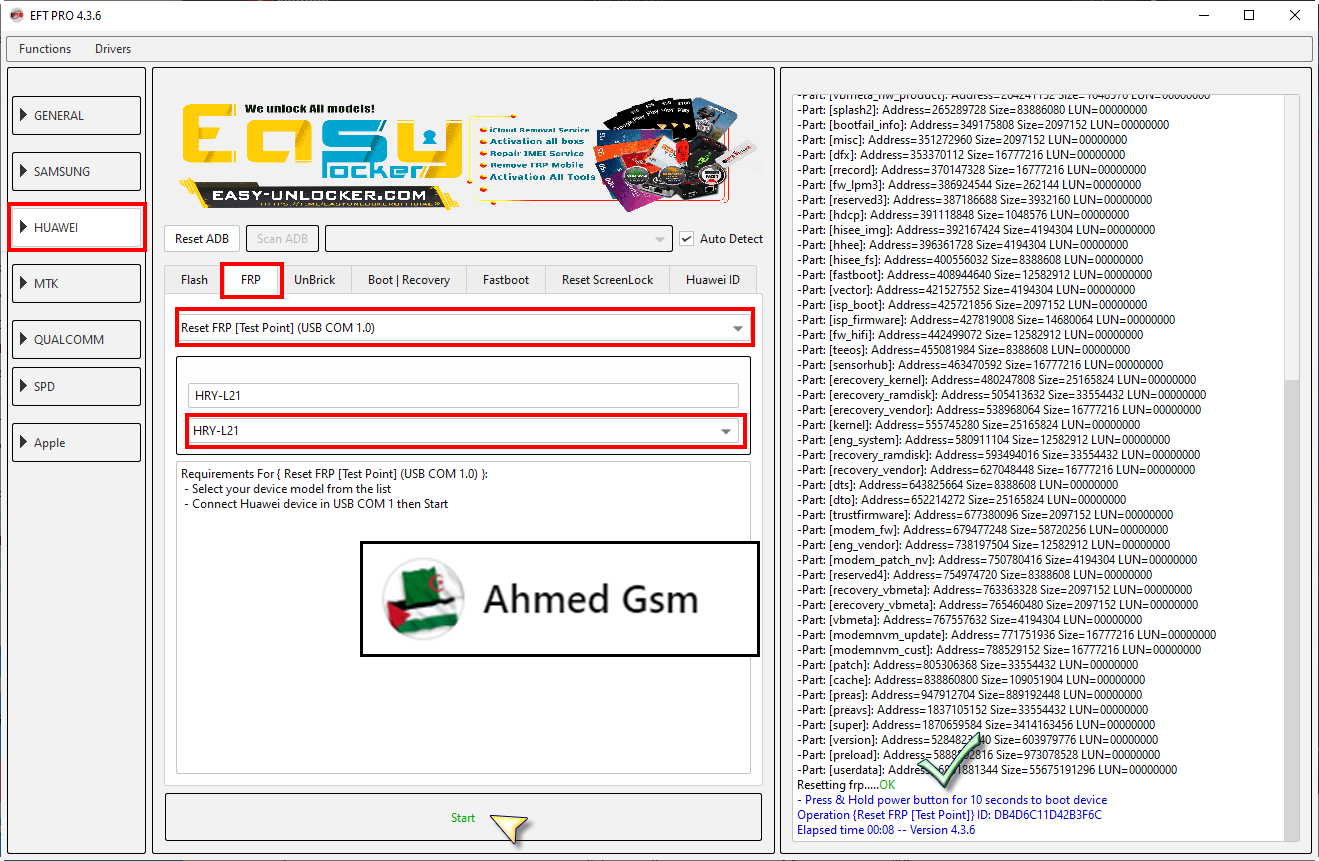Close the EFT PRO window
Screen dimensions: 1319x861
[1295, 15]
